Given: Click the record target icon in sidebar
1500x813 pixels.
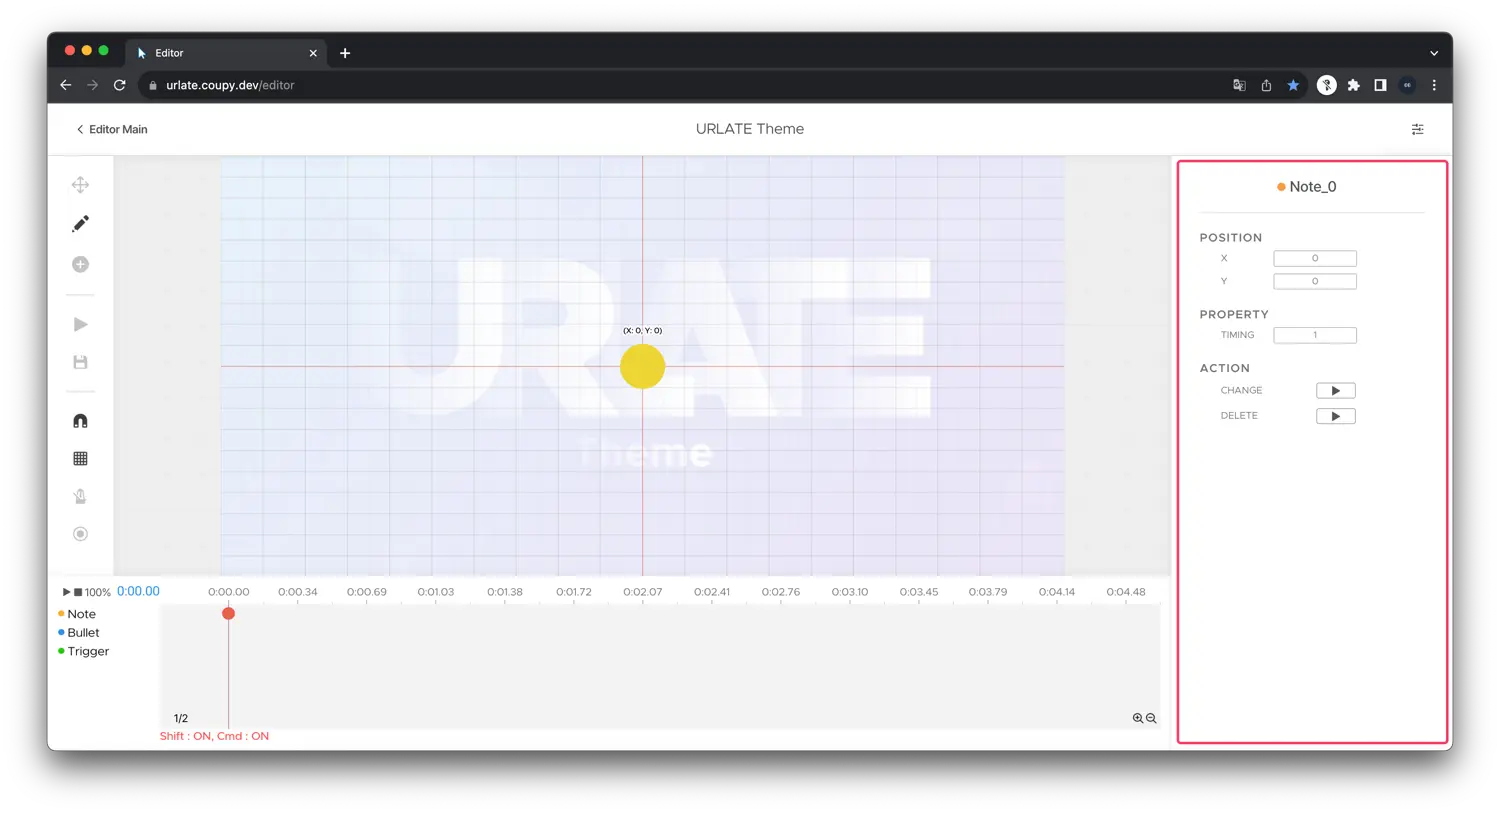Looking at the screenshot, I should click(80, 533).
